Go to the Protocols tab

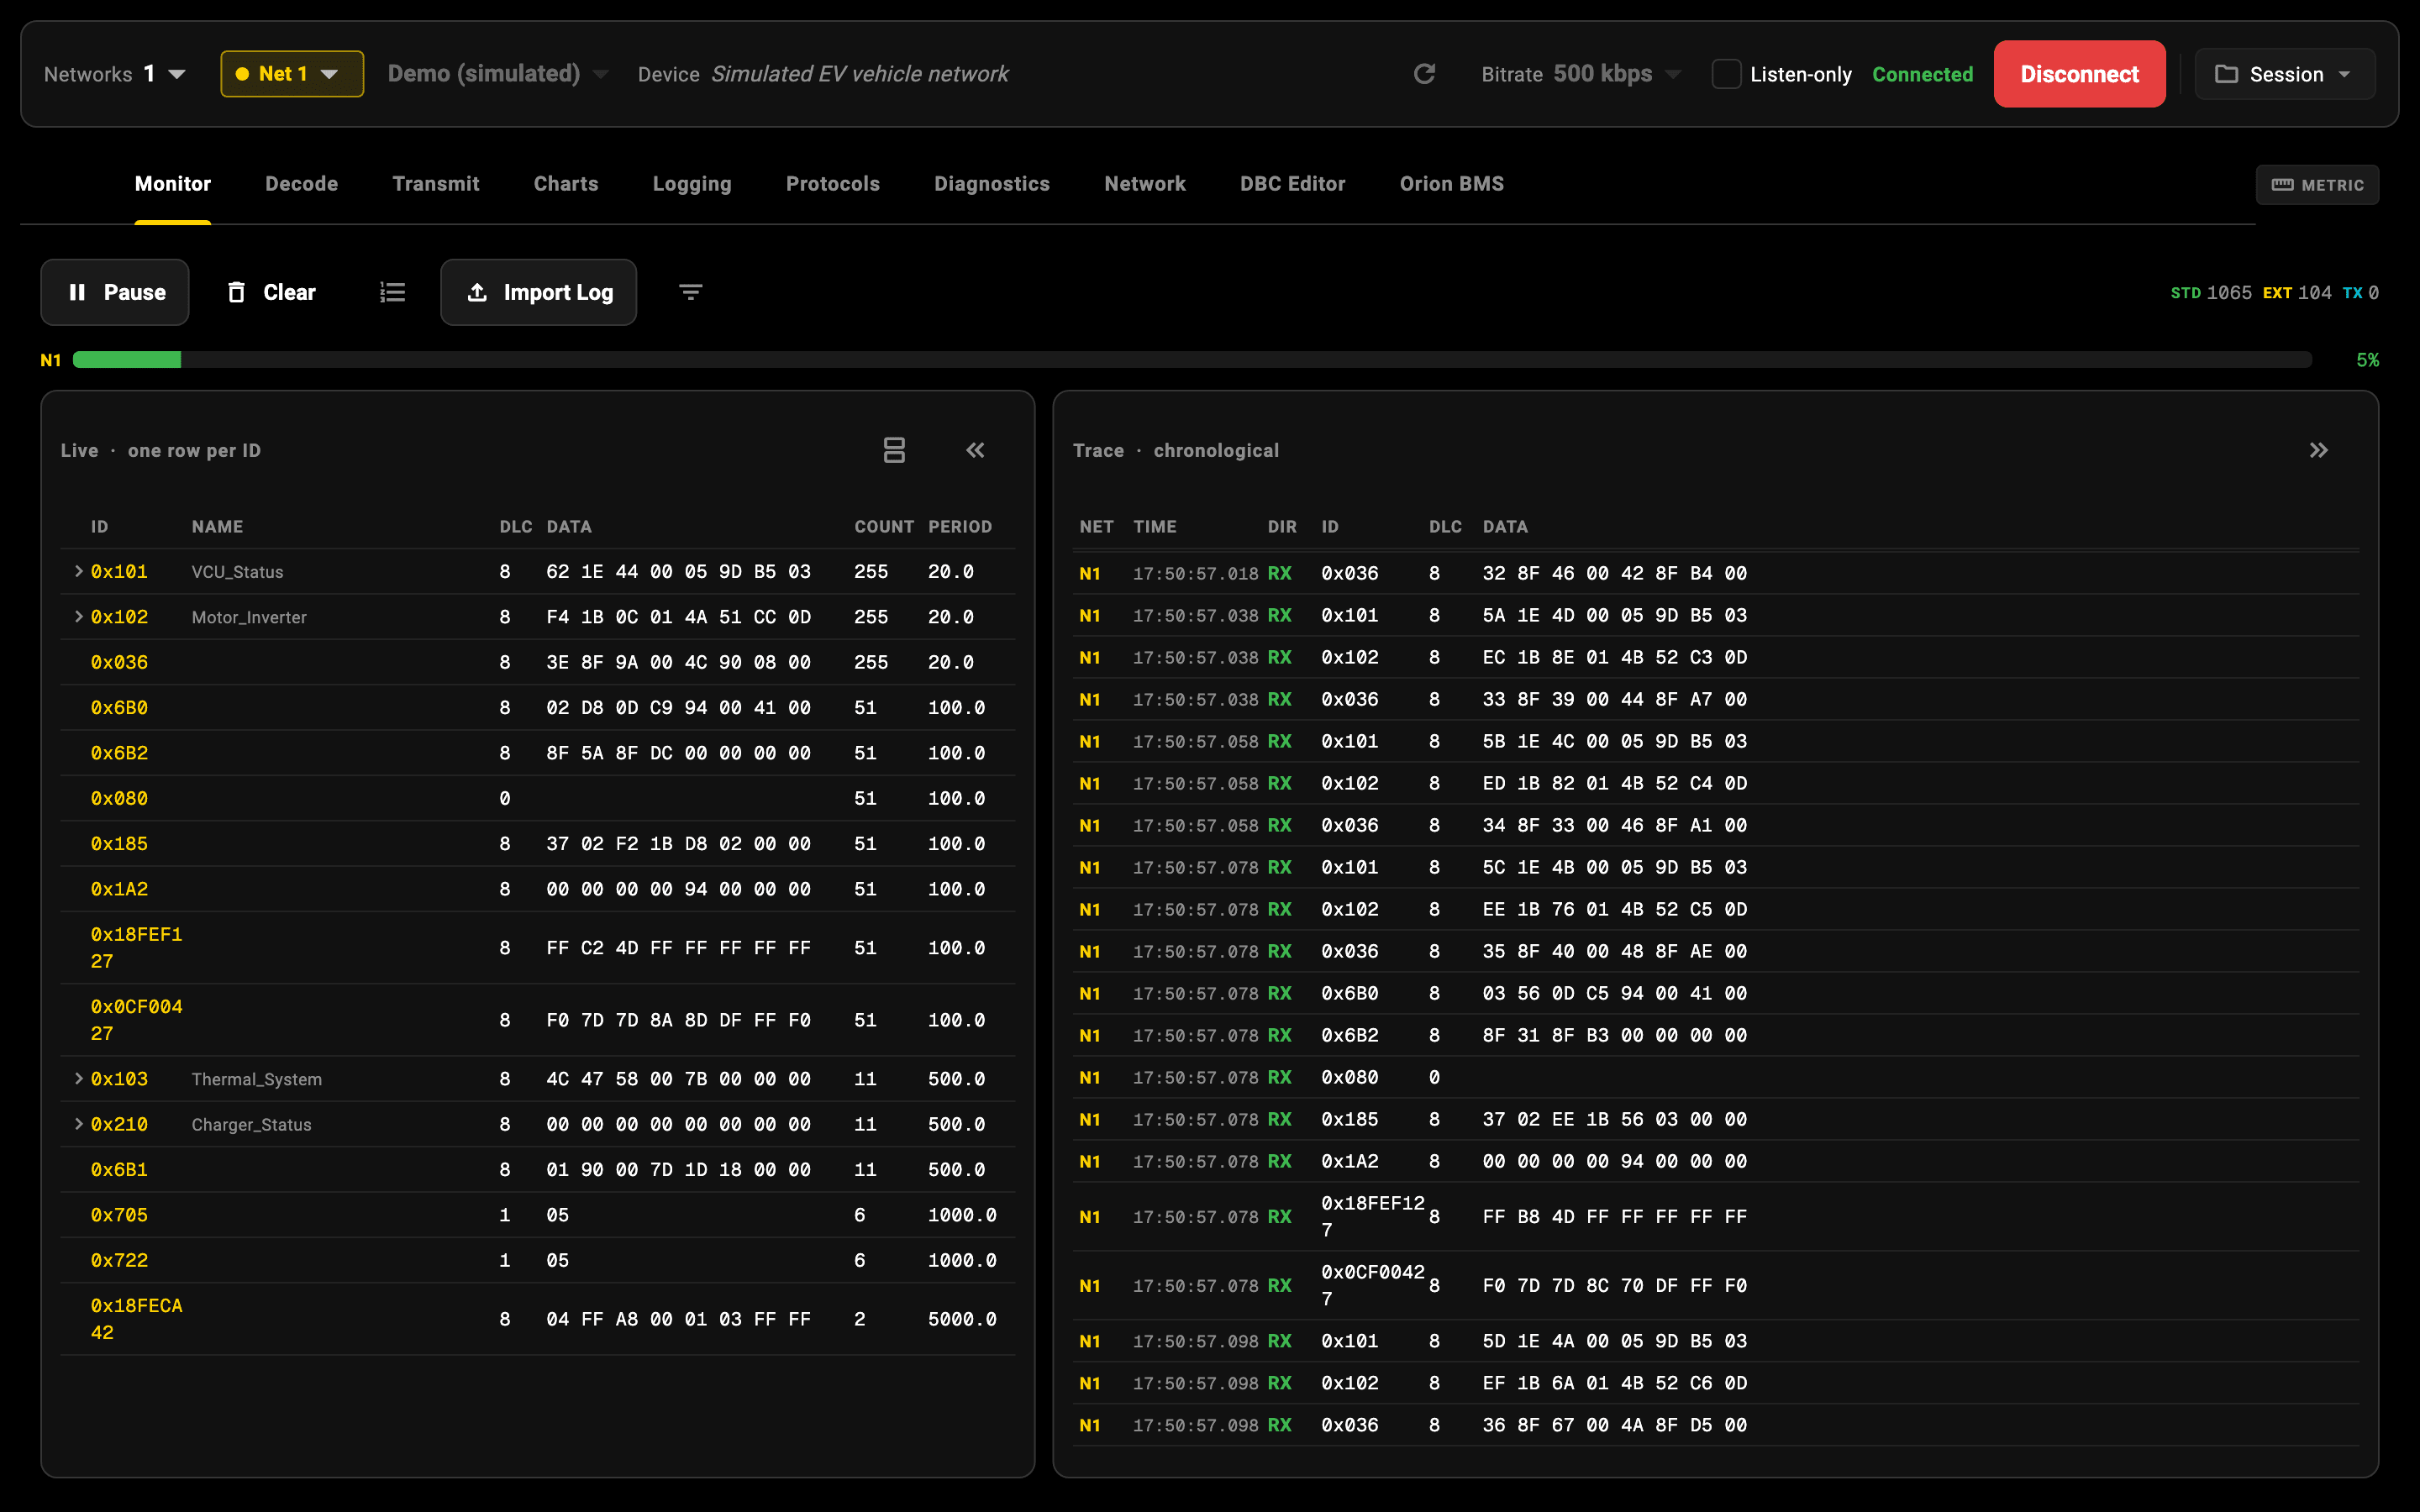pyautogui.click(x=832, y=184)
